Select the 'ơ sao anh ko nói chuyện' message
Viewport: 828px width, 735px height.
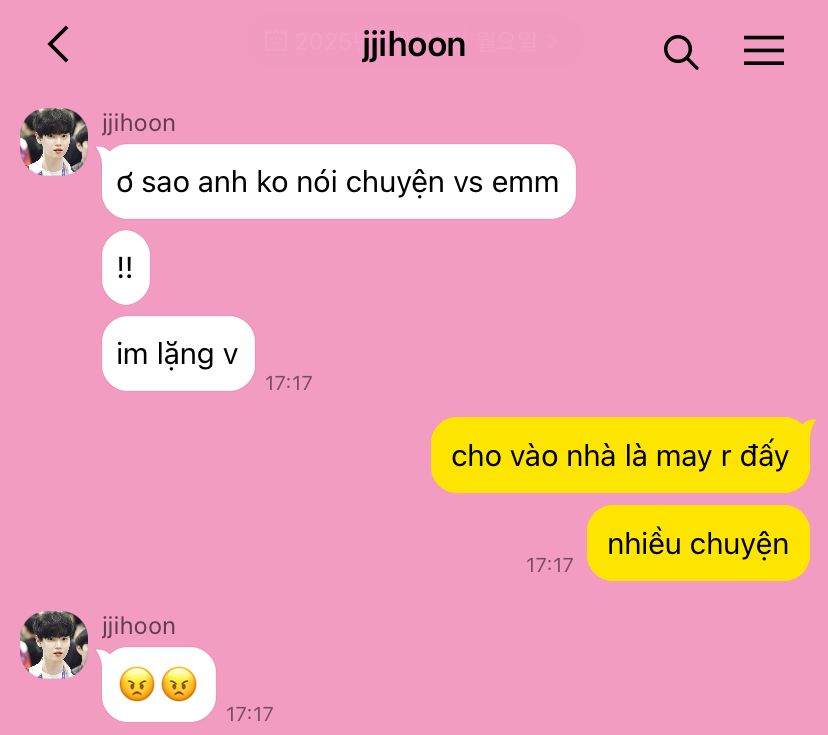click(338, 182)
